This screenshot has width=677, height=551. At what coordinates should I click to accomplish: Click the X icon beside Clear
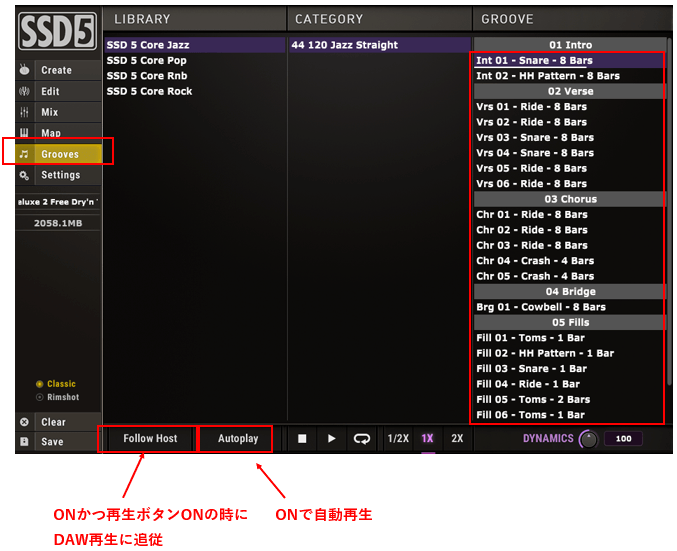pyautogui.click(x=25, y=422)
